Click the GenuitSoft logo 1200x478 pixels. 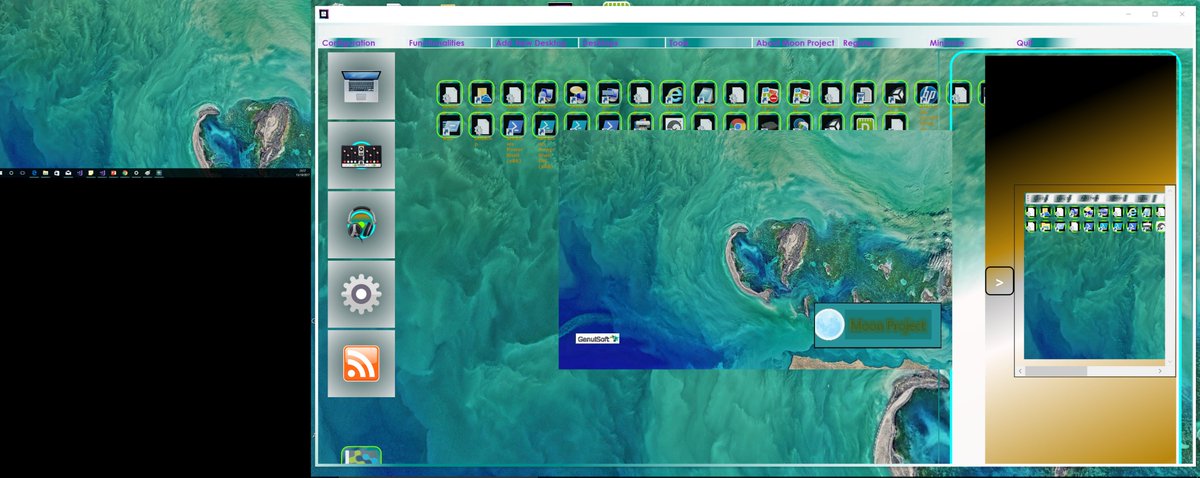598,339
